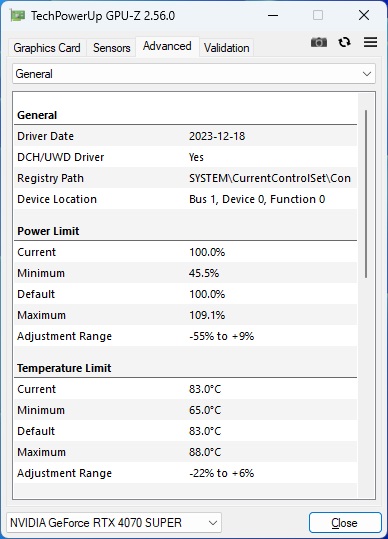Screen dimensions: 388x539
Task: Select the Advanced tab
Action: [x=167, y=46]
